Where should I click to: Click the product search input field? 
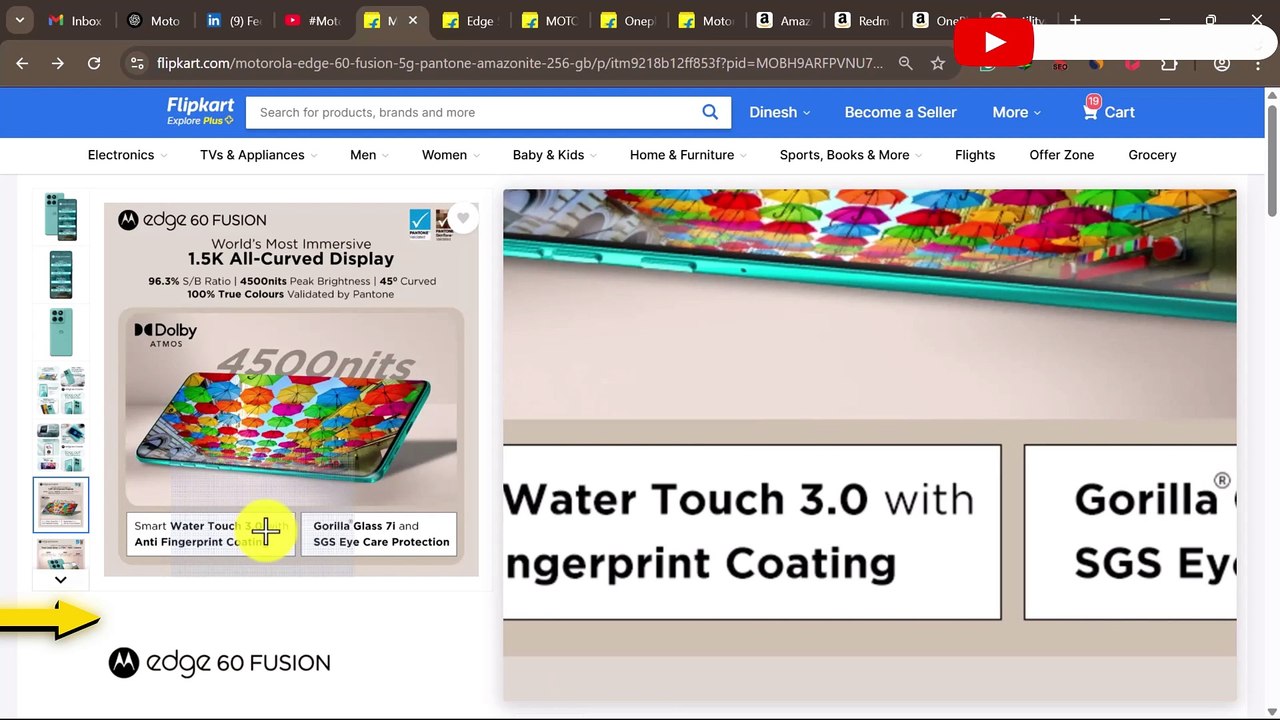[470, 112]
